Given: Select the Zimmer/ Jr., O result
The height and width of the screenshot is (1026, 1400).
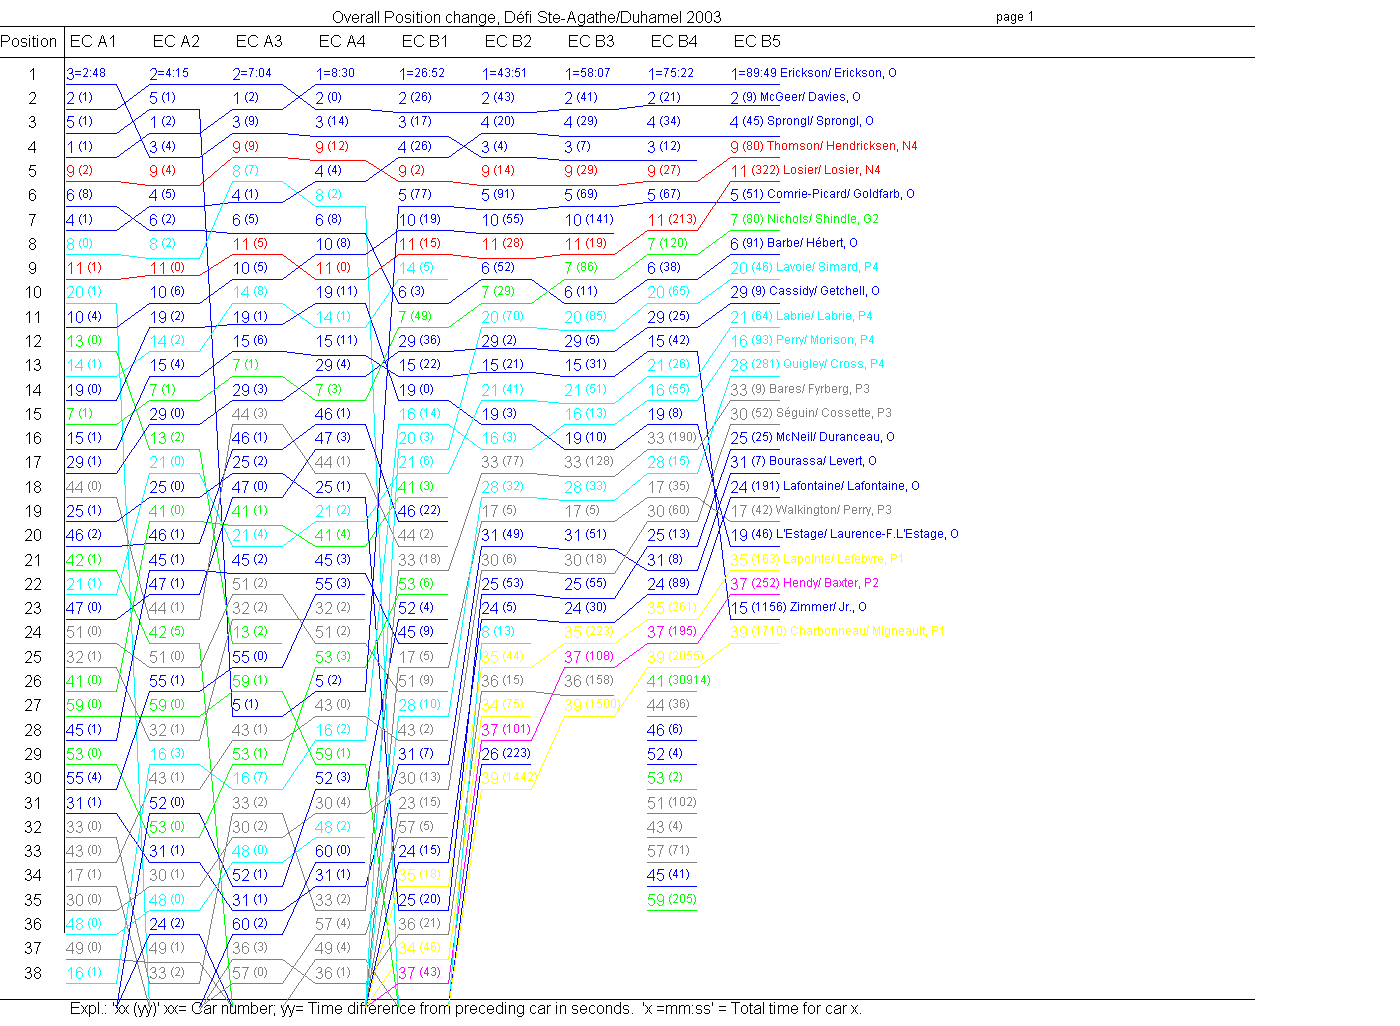Looking at the screenshot, I should click(798, 607).
